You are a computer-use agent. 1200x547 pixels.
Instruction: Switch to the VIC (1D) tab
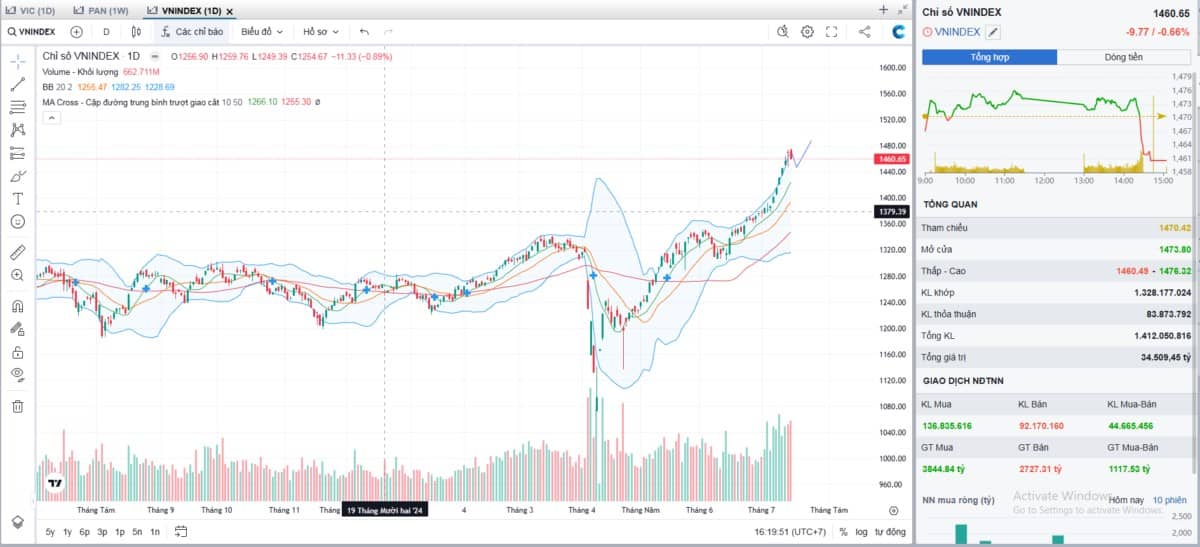(31, 10)
